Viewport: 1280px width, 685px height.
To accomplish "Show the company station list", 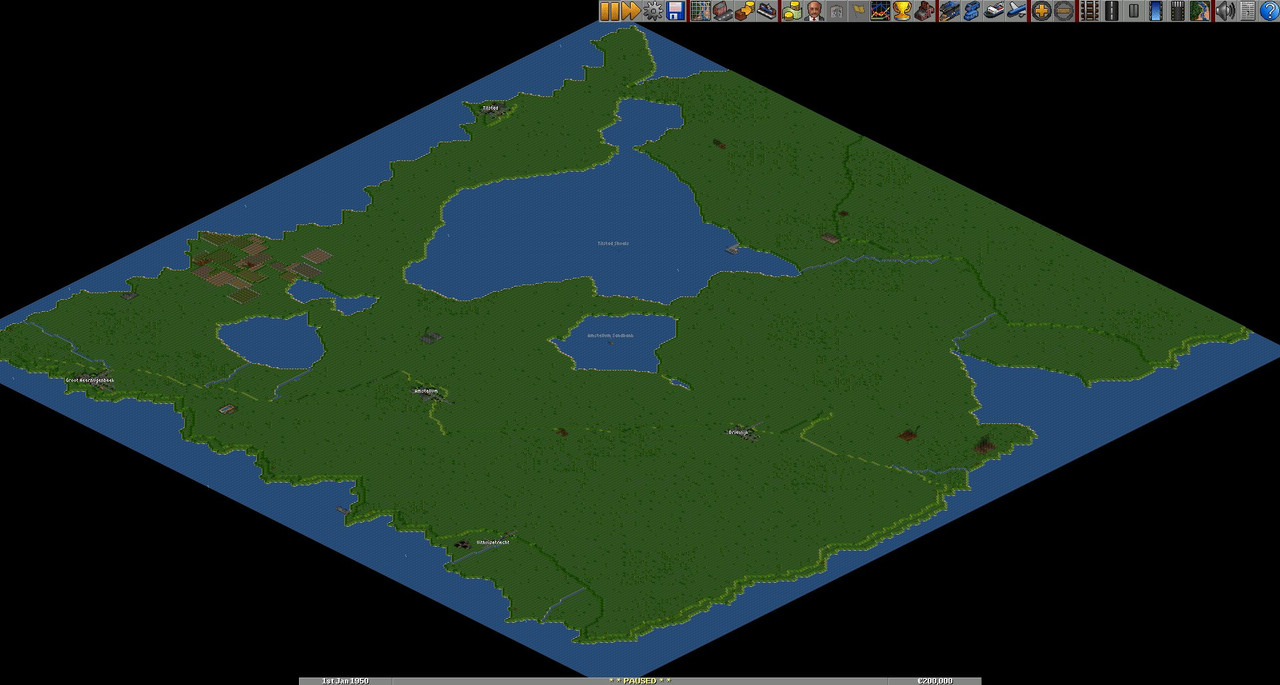I will [766, 11].
